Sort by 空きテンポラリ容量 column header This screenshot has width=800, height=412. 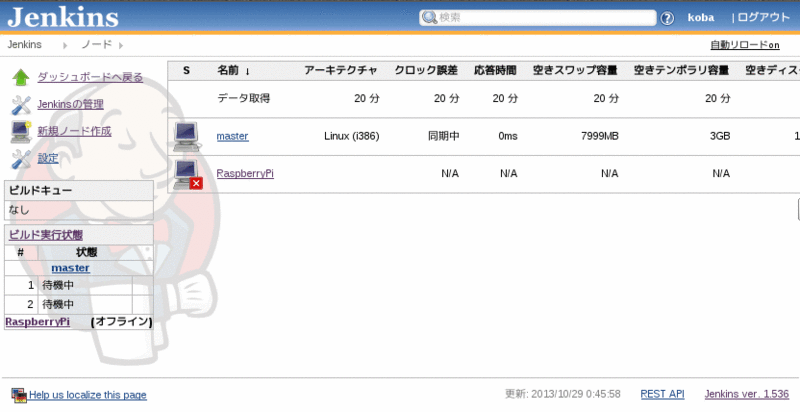point(682,70)
